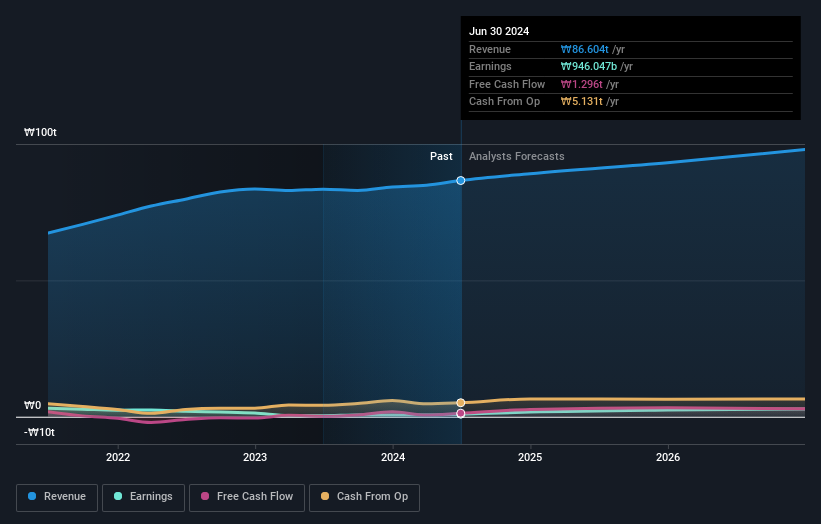This screenshot has width=821, height=524.
Task: Click the Free Cash Flow label in tooltip
Action: 507,84
